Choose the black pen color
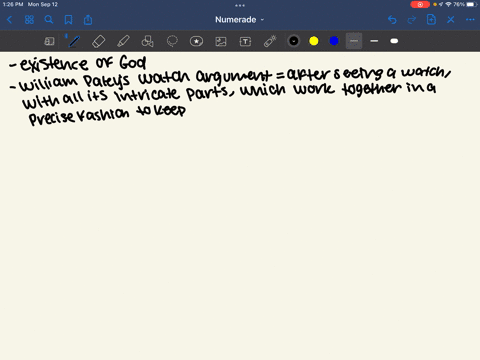Screen dimensions: 480x360 pos(294,41)
